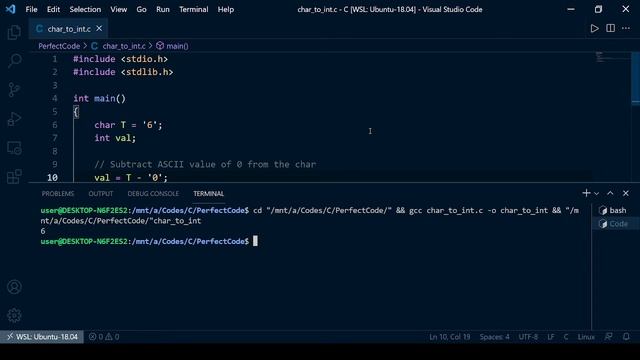The image size is (640, 360).
Task: Open the terminal launch profile dropdown
Action: pyautogui.click(x=596, y=193)
